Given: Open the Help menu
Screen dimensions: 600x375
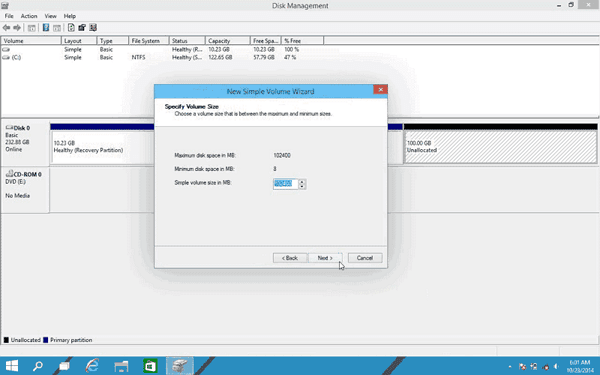Looking at the screenshot, I should pos(70,16).
